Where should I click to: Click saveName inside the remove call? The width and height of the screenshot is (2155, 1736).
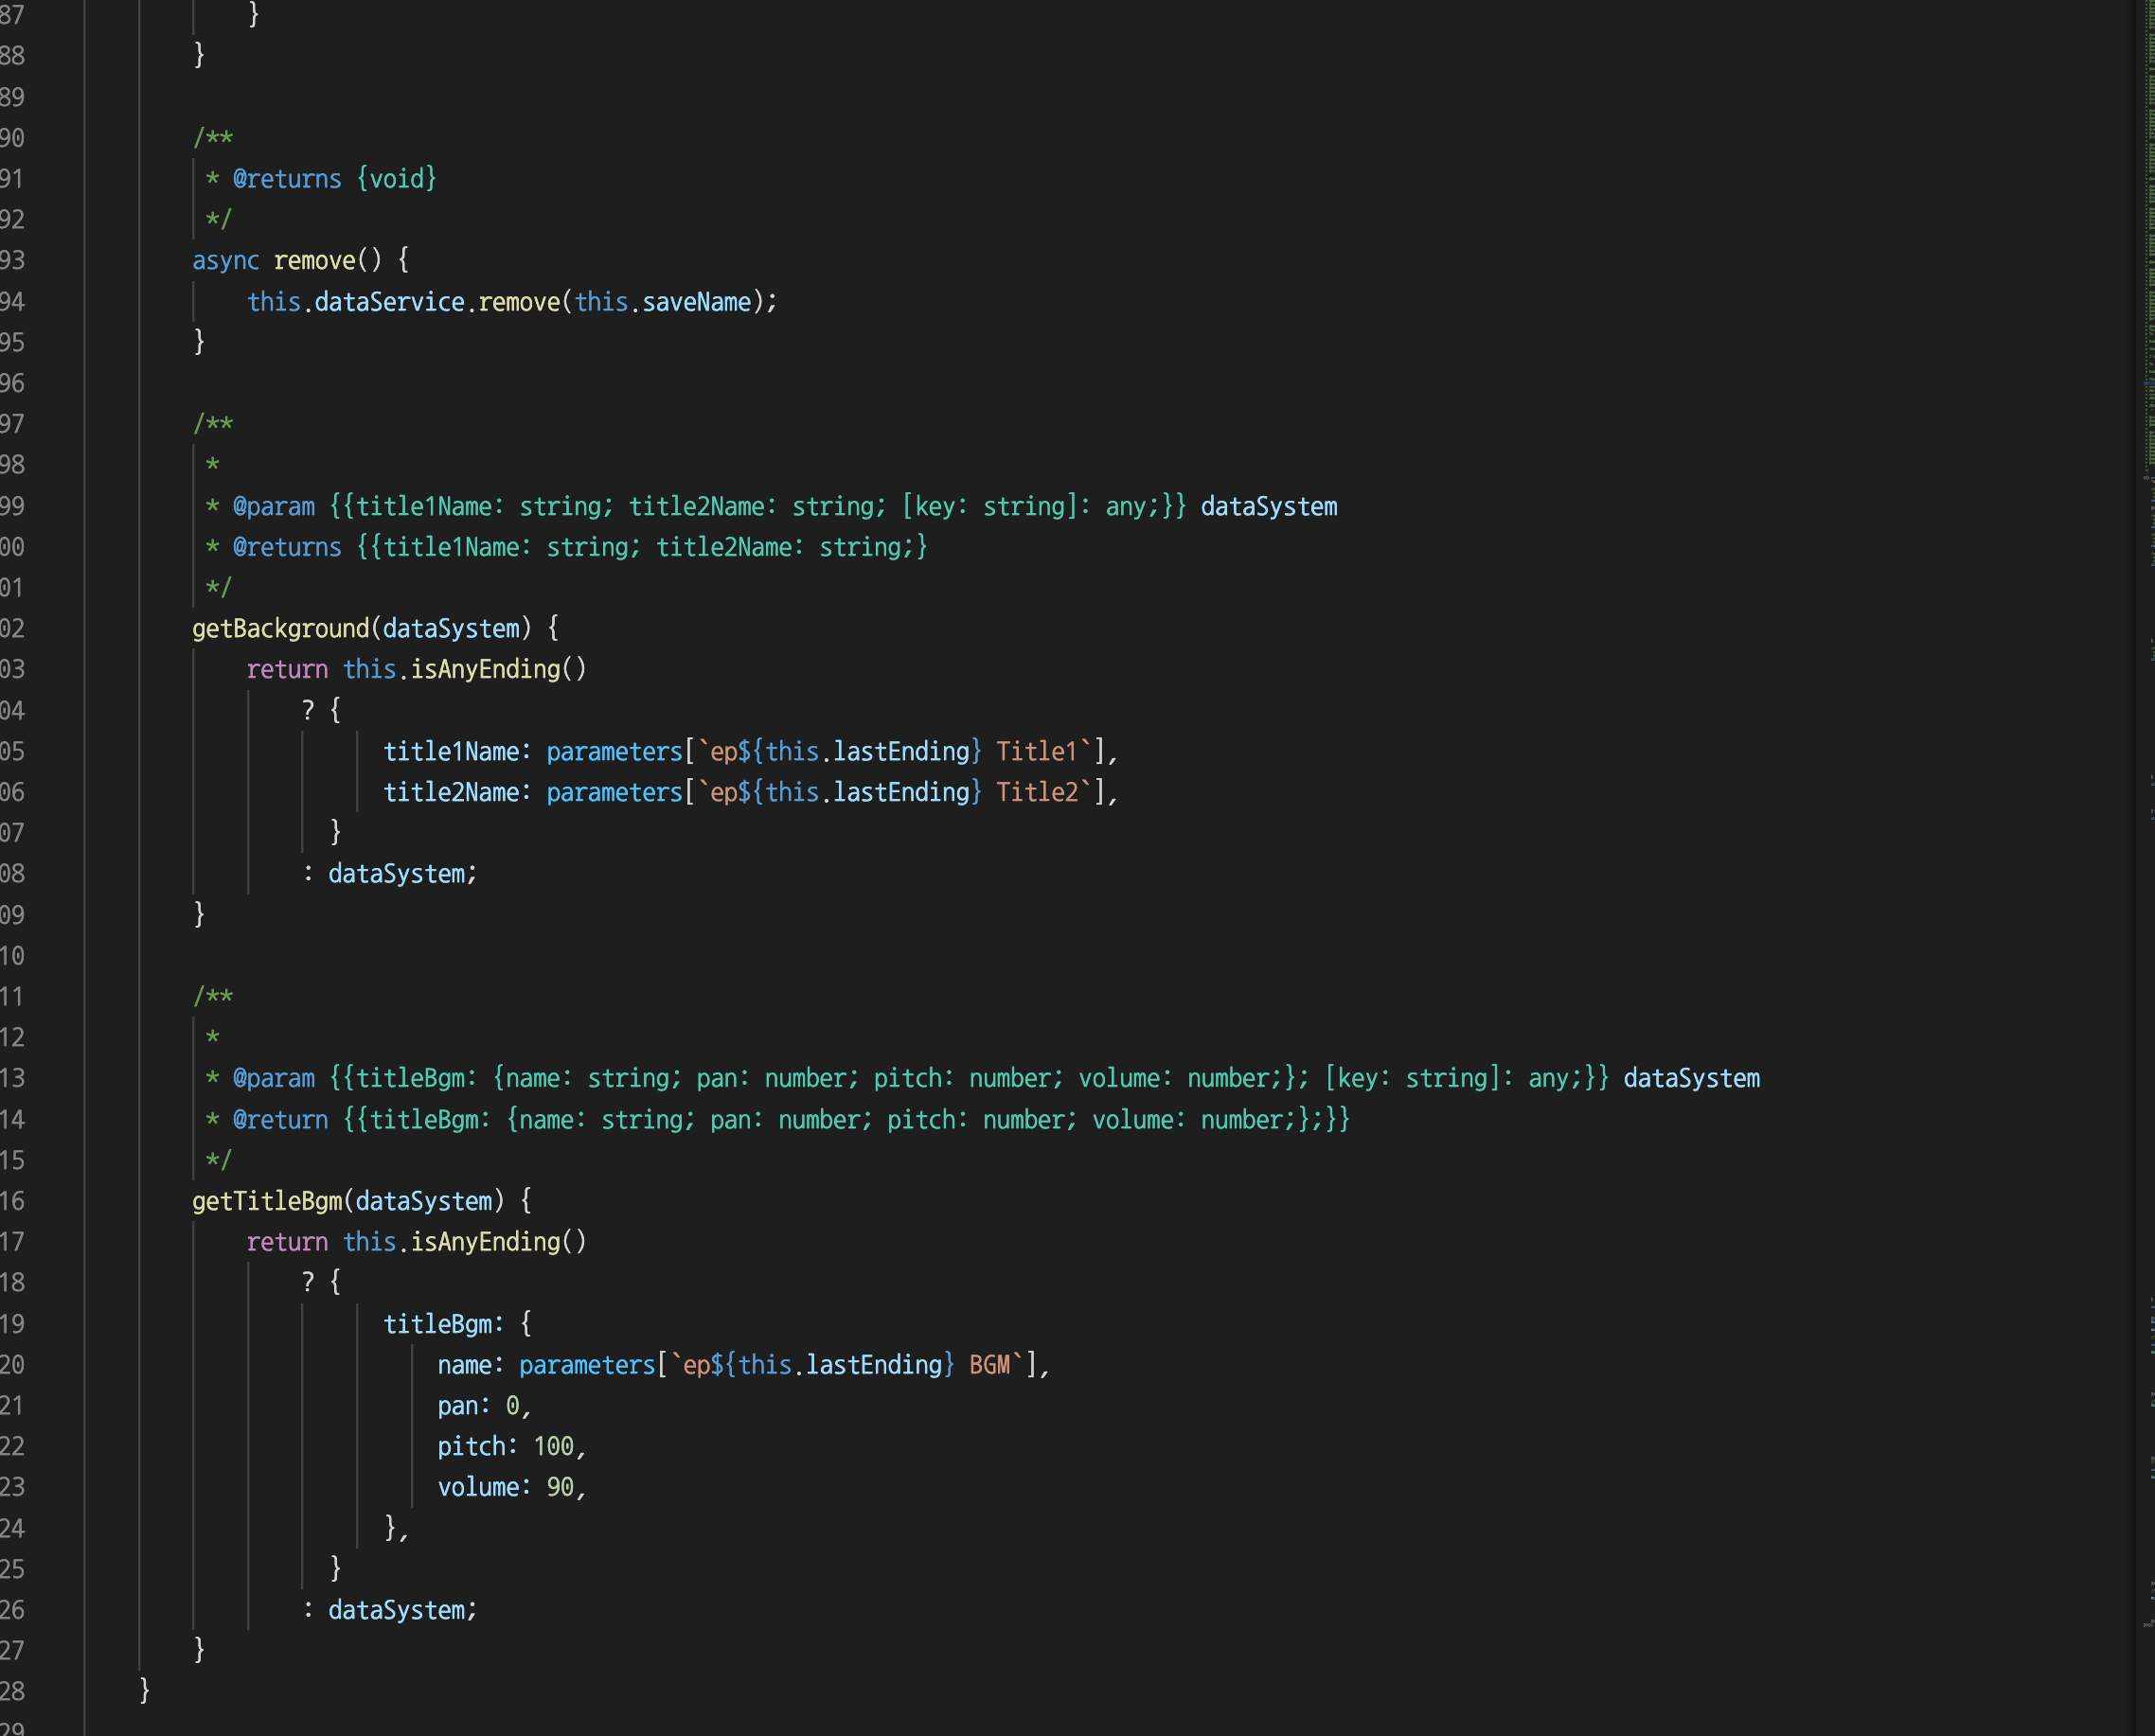click(x=696, y=302)
